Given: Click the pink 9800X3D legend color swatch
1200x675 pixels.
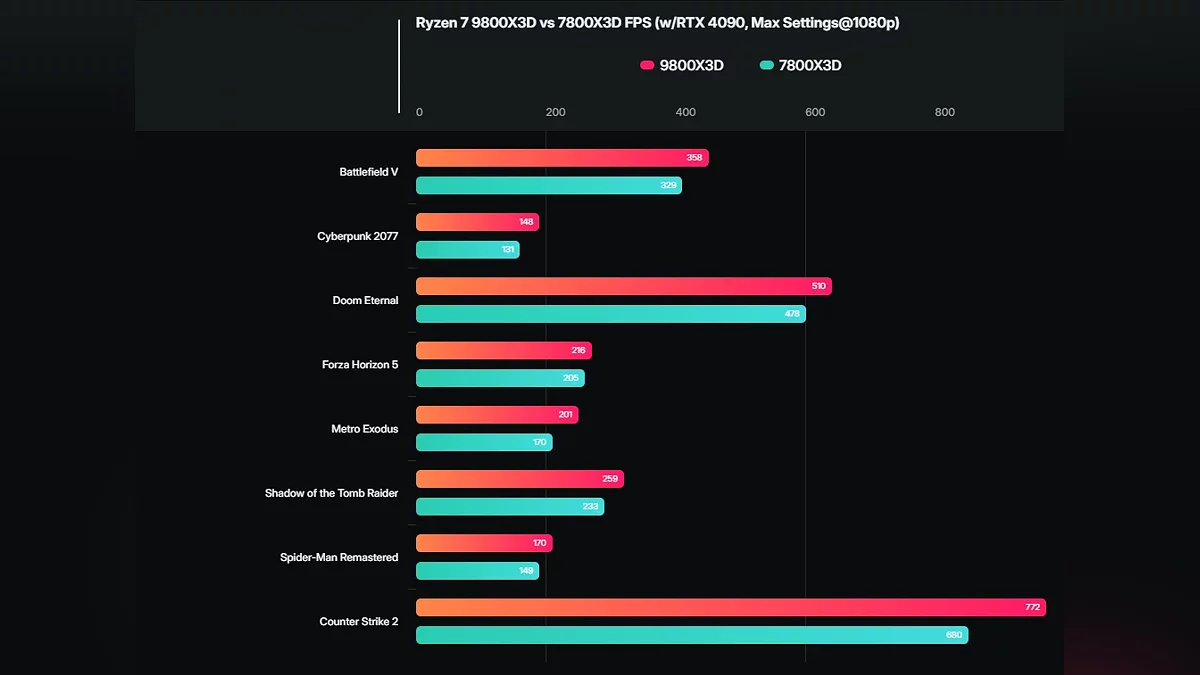Looking at the screenshot, I should 646,66.
